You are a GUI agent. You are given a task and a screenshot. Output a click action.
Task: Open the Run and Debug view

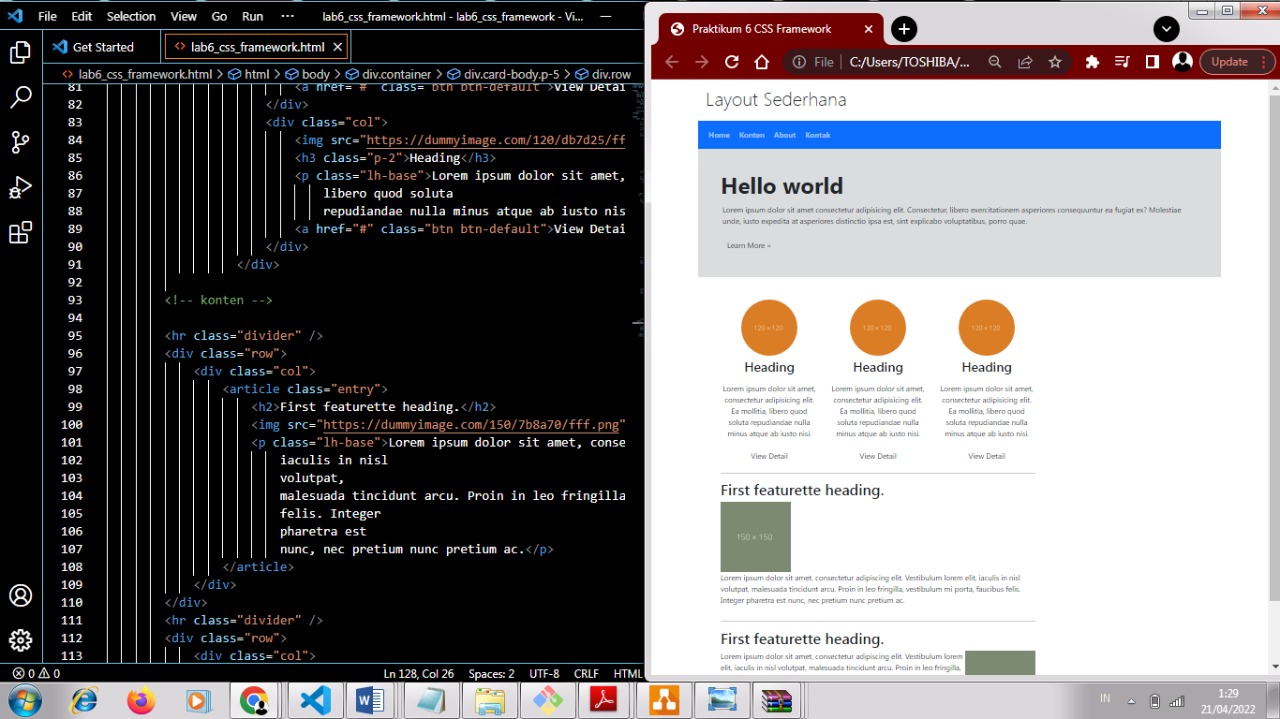[20, 188]
